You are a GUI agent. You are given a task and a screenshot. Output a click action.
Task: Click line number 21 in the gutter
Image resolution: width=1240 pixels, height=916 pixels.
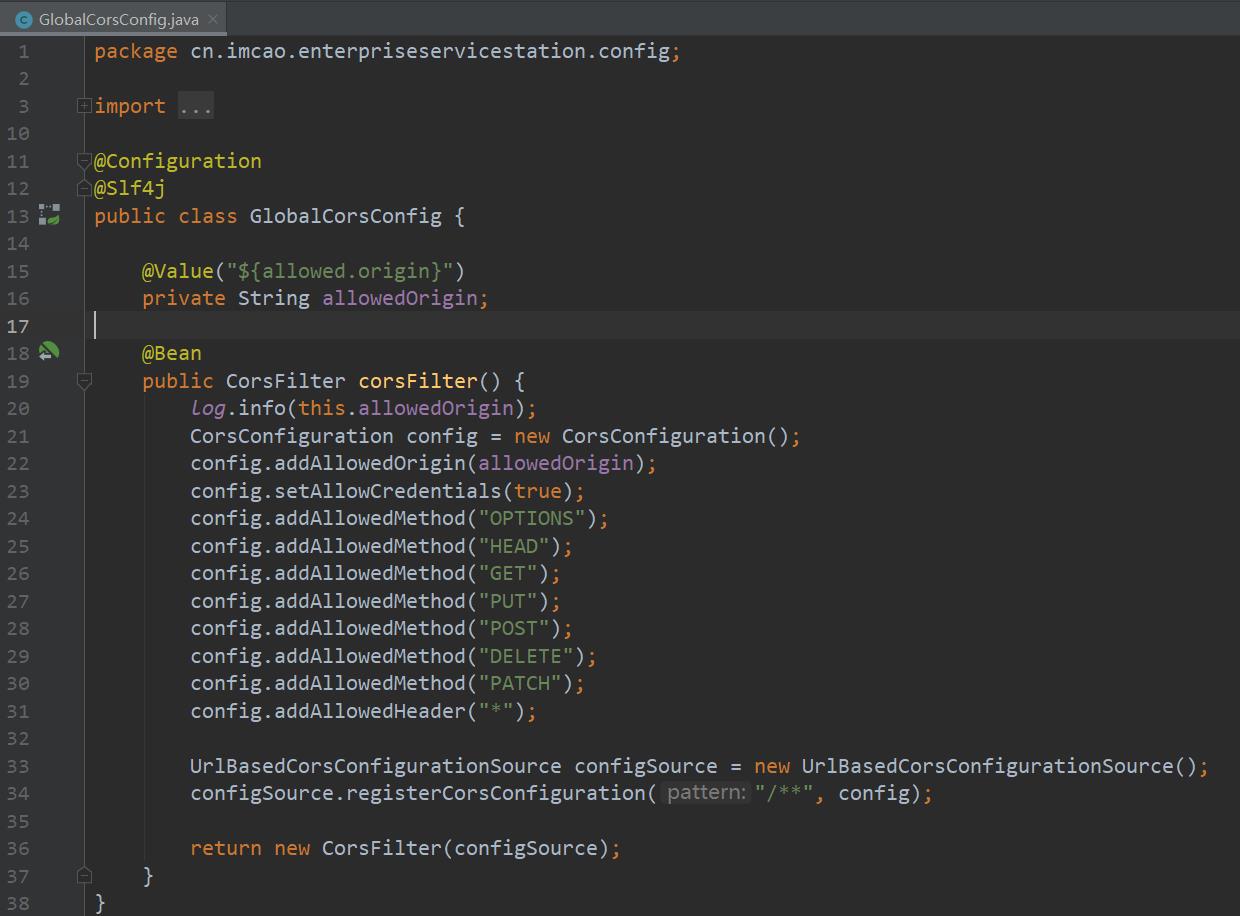click(19, 436)
